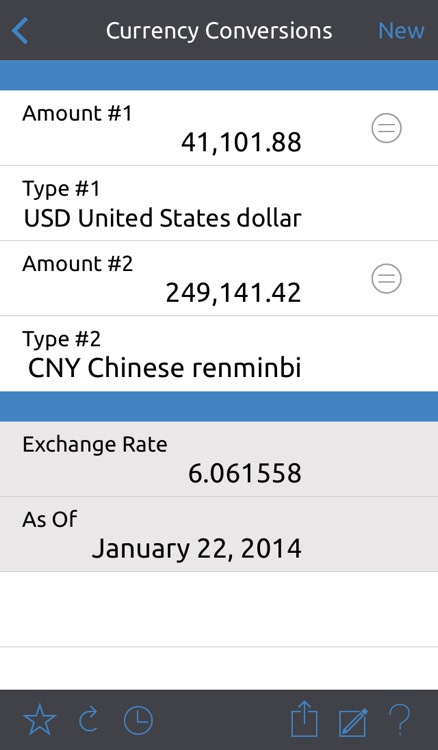Open history with the clock icon

(x=138, y=721)
